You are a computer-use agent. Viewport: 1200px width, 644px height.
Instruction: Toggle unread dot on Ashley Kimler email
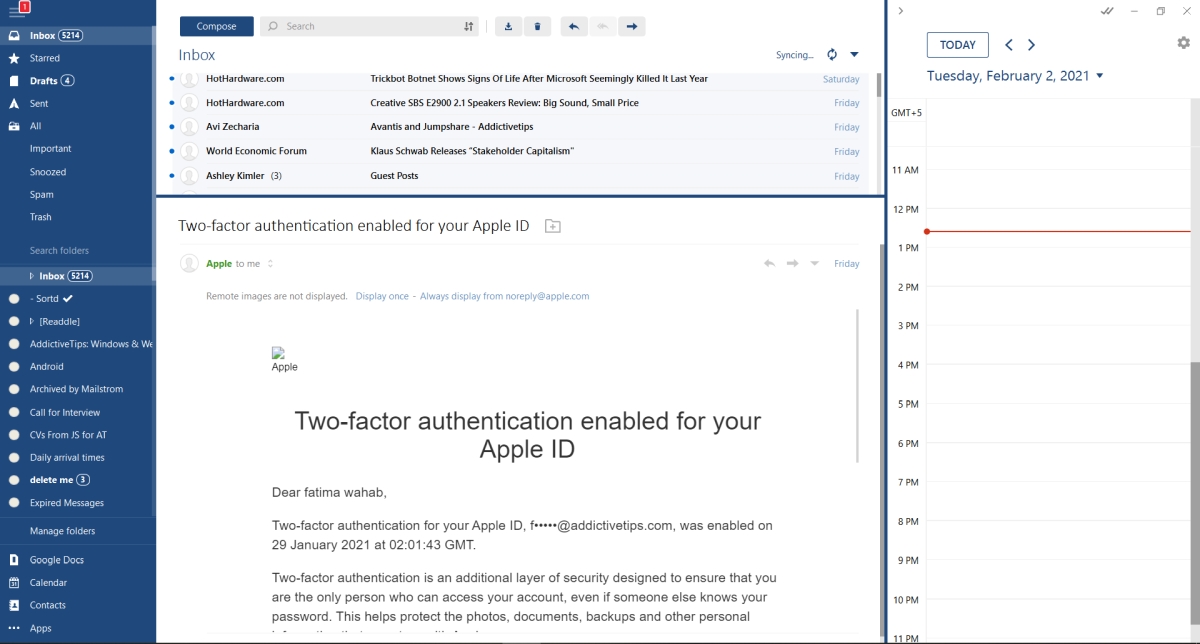coord(171,175)
